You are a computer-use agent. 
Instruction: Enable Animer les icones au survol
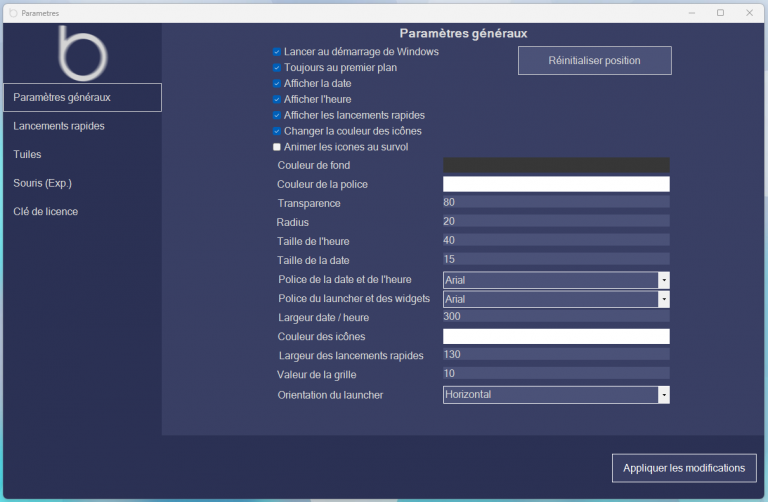coord(277,147)
